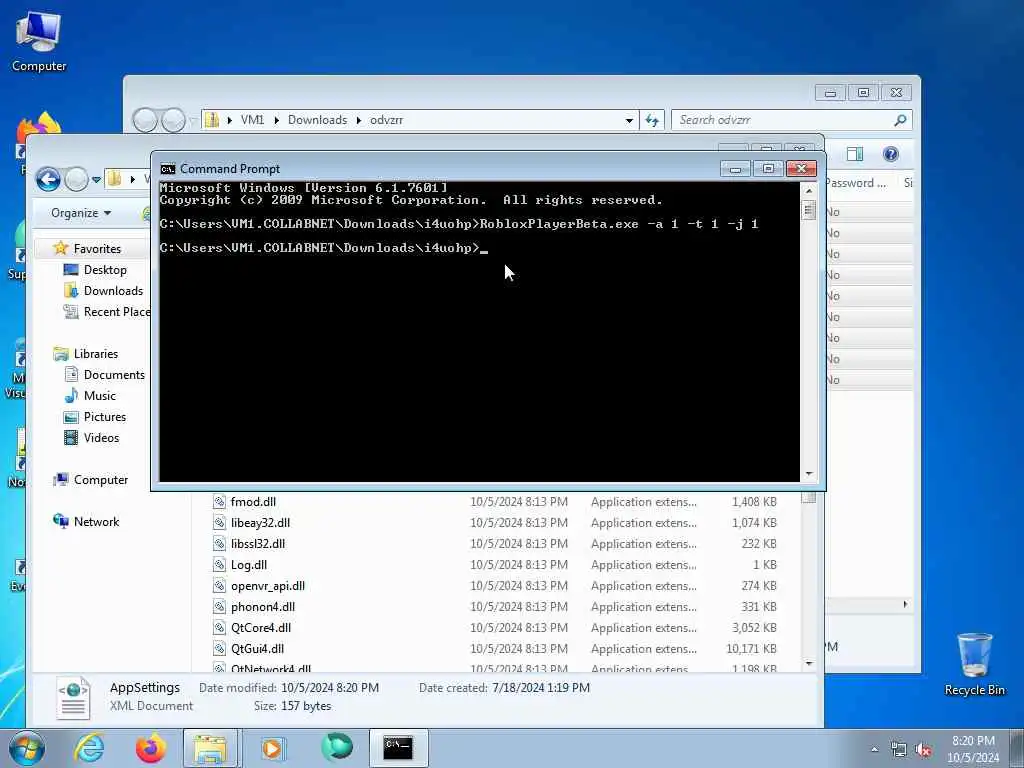This screenshot has height=768, width=1024.
Task: Select Computer in navigation pane
Action: (x=101, y=479)
